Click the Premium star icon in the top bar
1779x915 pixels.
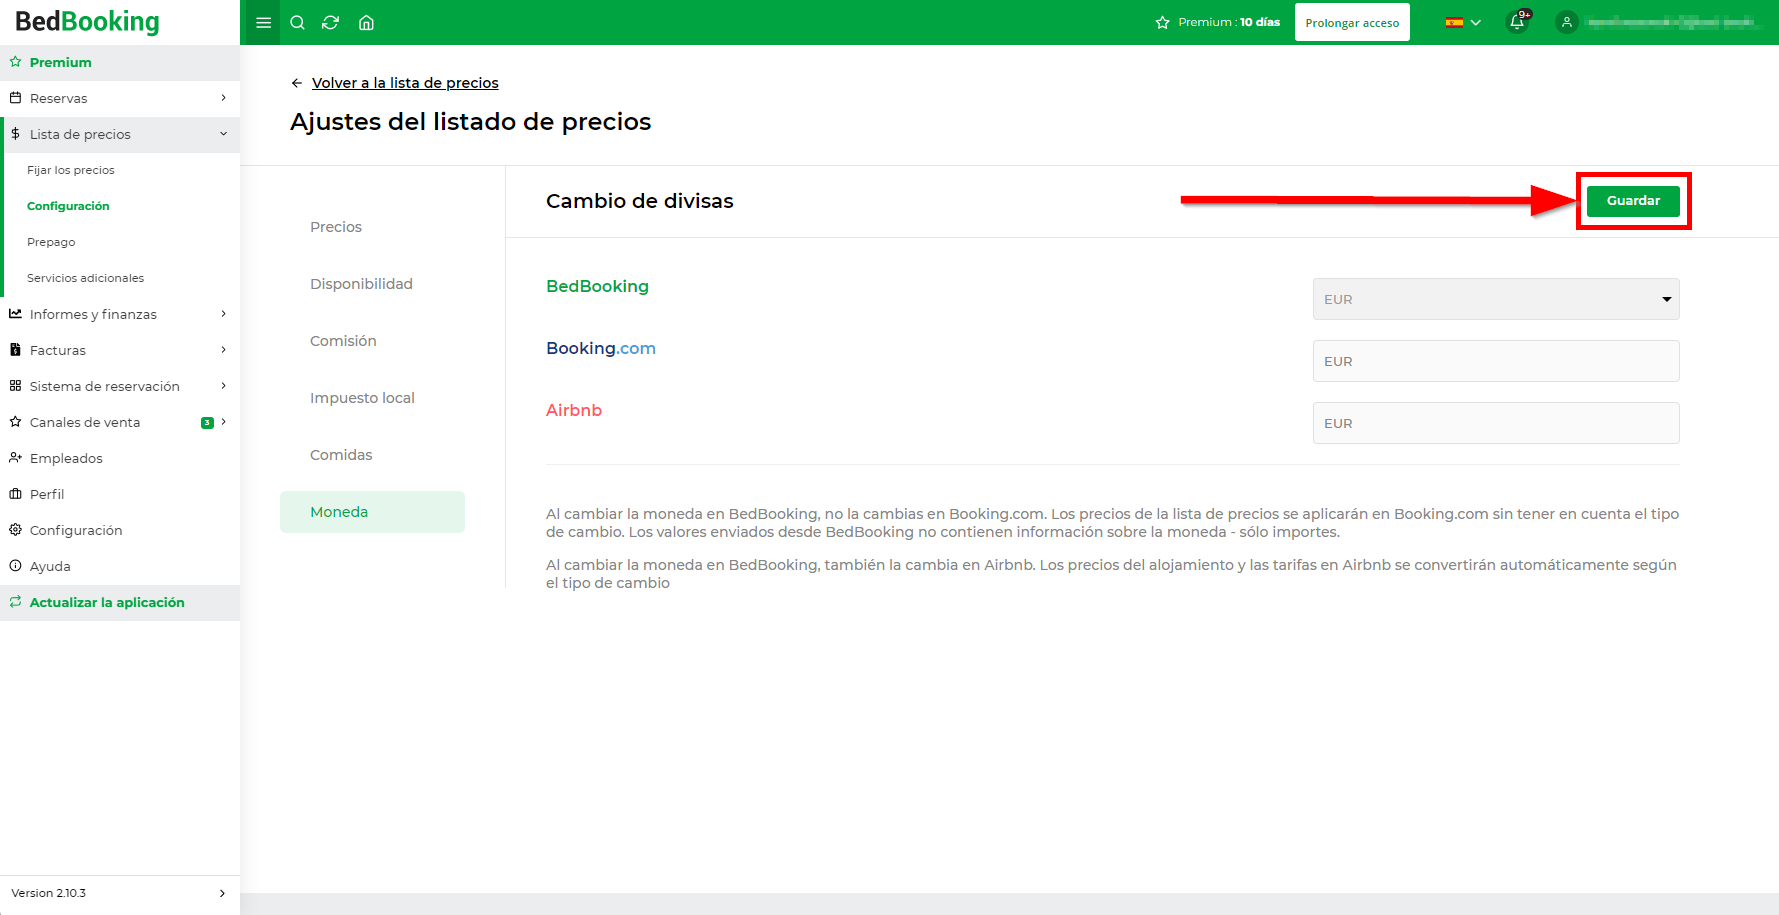click(x=1162, y=22)
